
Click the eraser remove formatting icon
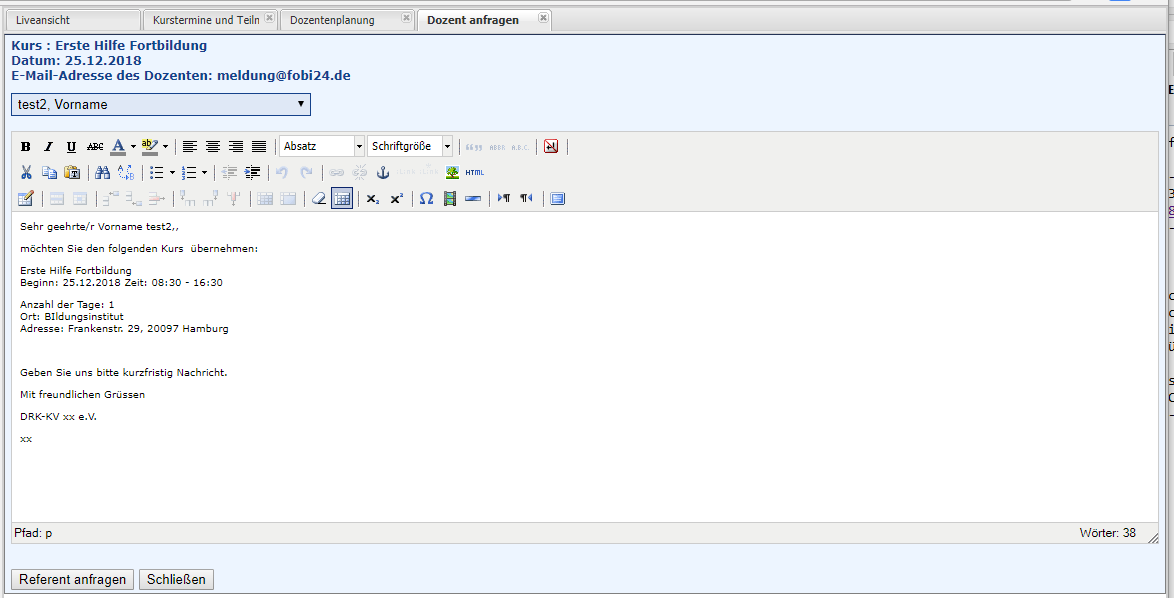[319, 198]
